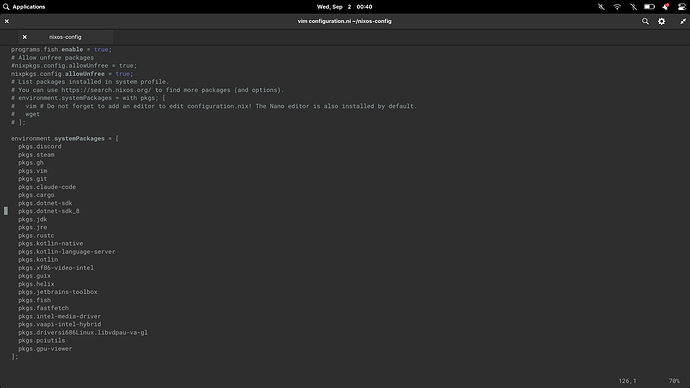Close the terminal window
Screen dimensions: 690x388
[7, 21]
